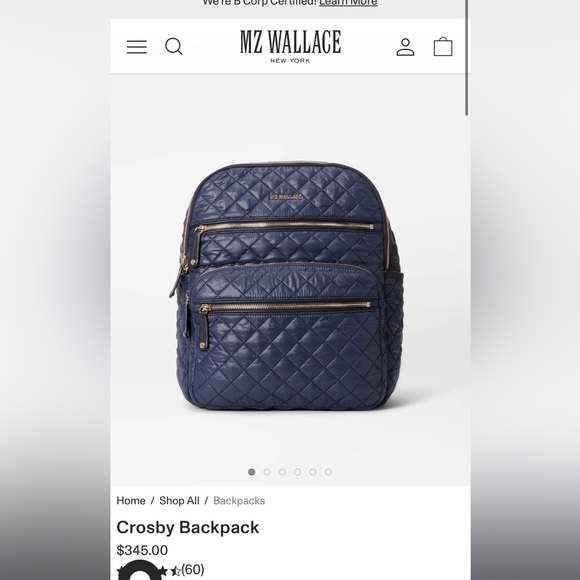Select the fourth carousel dot indicator
Image resolution: width=580 pixels, height=580 pixels.
297,472
